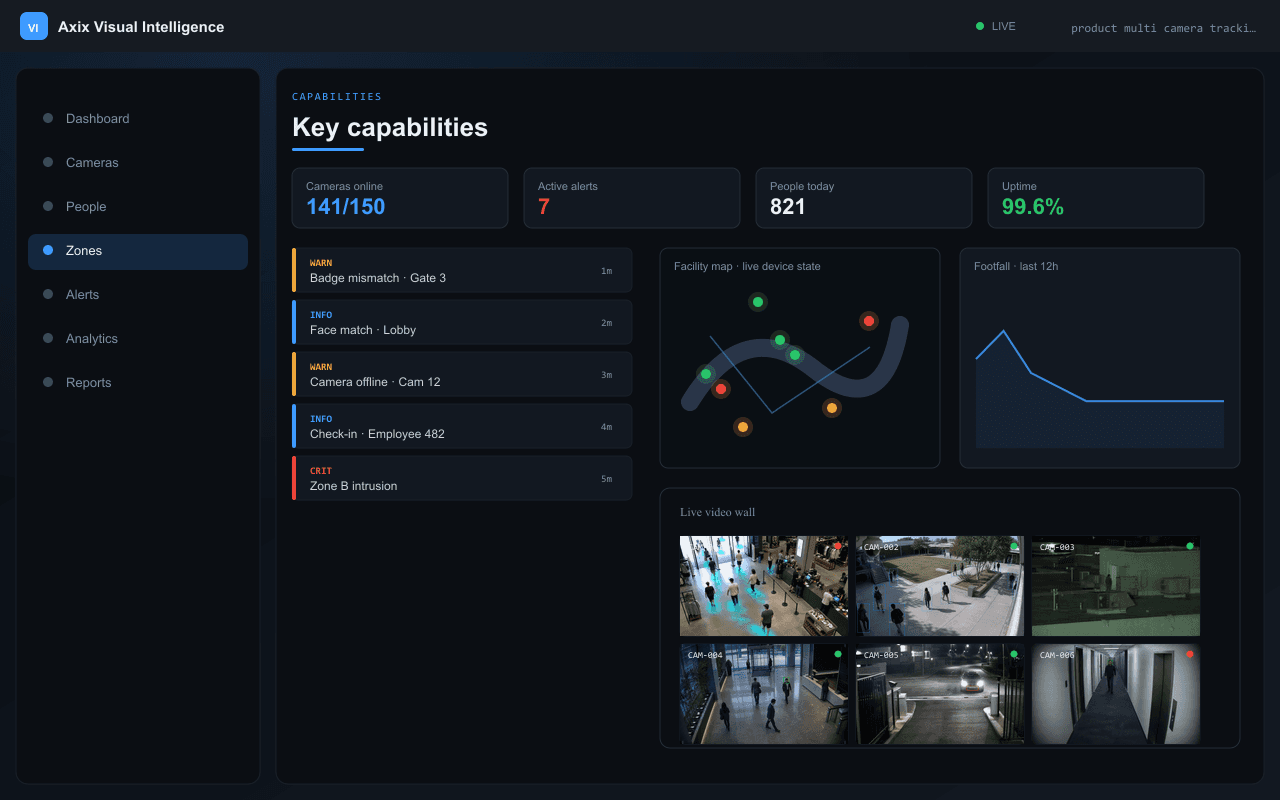Image resolution: width=1280 pixels, height=800 pixels.
Task: Open the Dashboard section
Action: coord(138,118)
